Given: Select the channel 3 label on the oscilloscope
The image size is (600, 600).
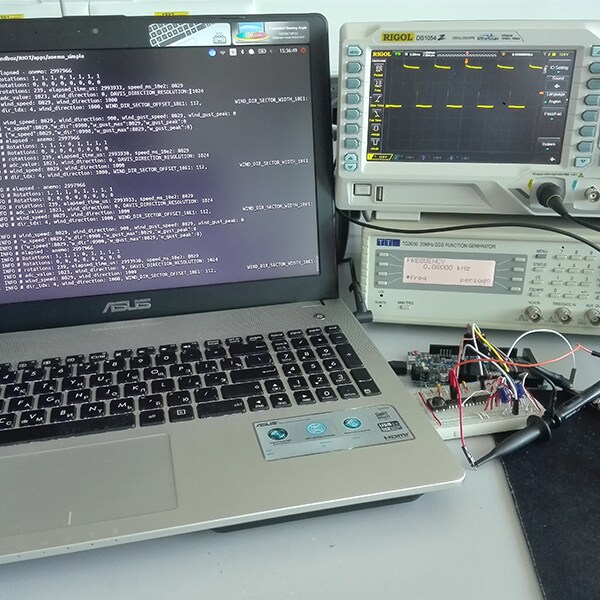Looking at the screenshot, I should pos(432,157).
